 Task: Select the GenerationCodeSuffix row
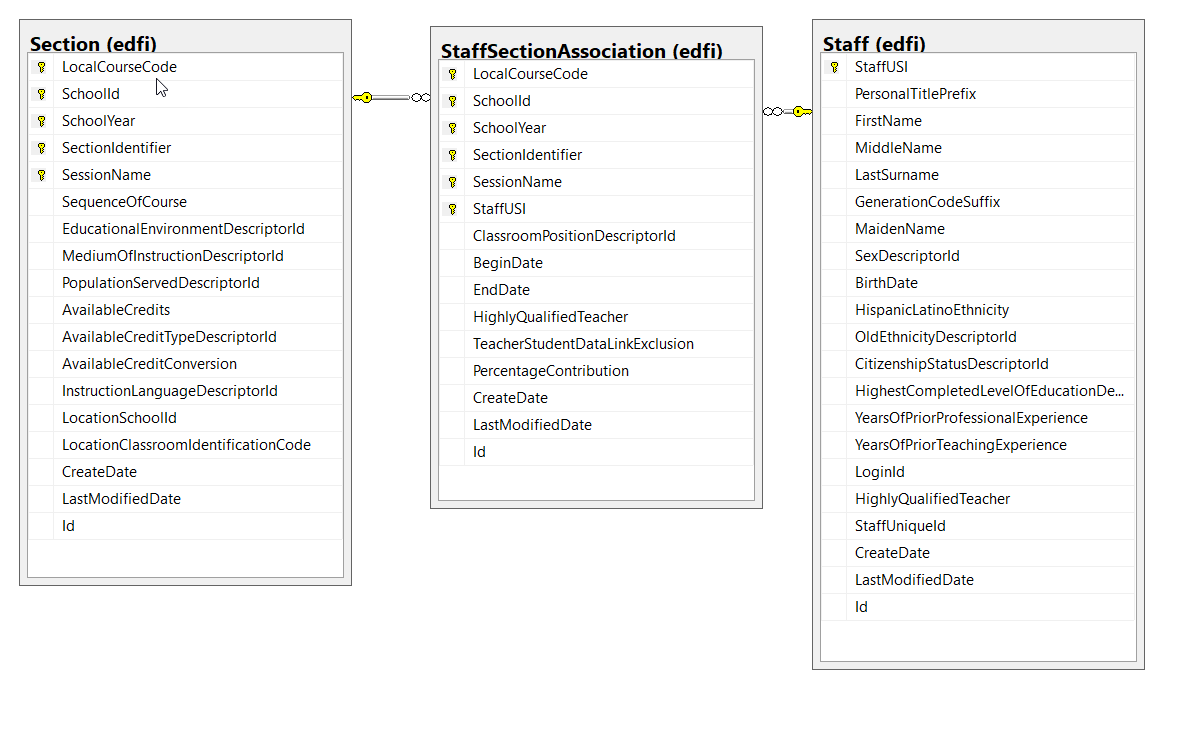click(x=978, y=202)
